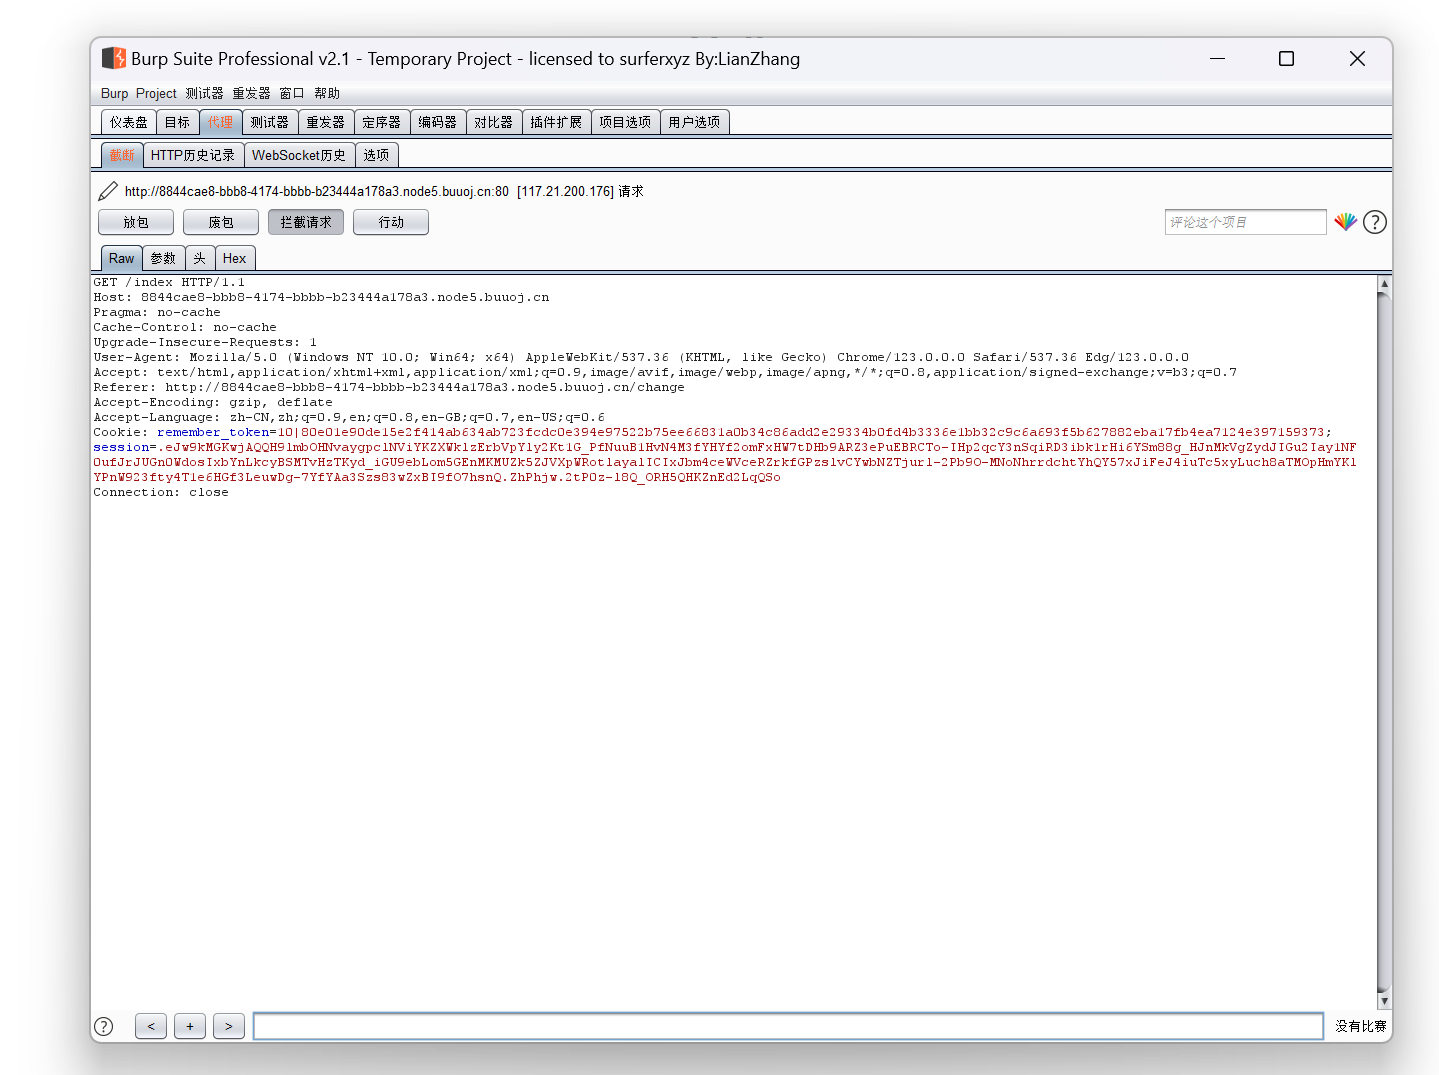Open the Project menu
This screenshot has width=1439, height=1075.
[156, 93]
